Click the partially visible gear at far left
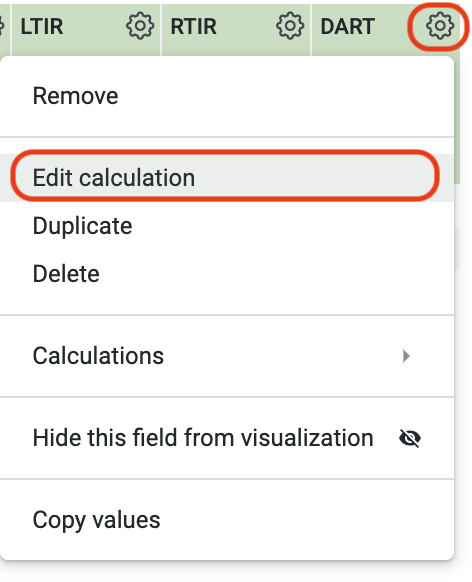The image size is (472, 582). tap(1, 26)
